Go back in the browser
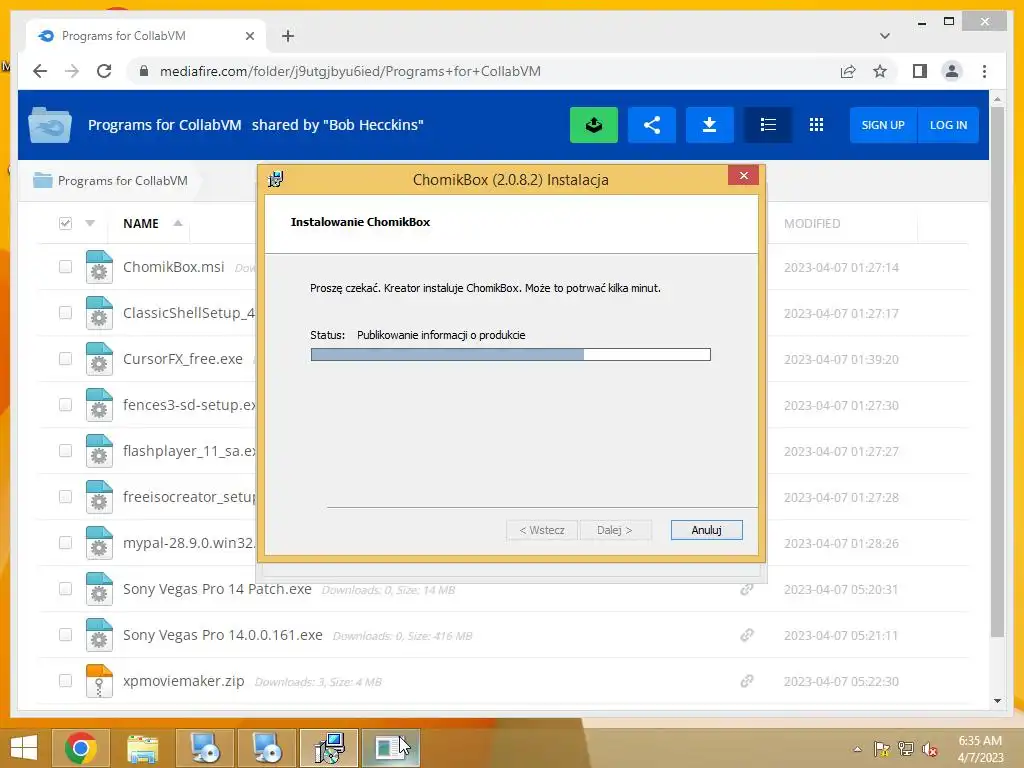 tap(40, 71)
